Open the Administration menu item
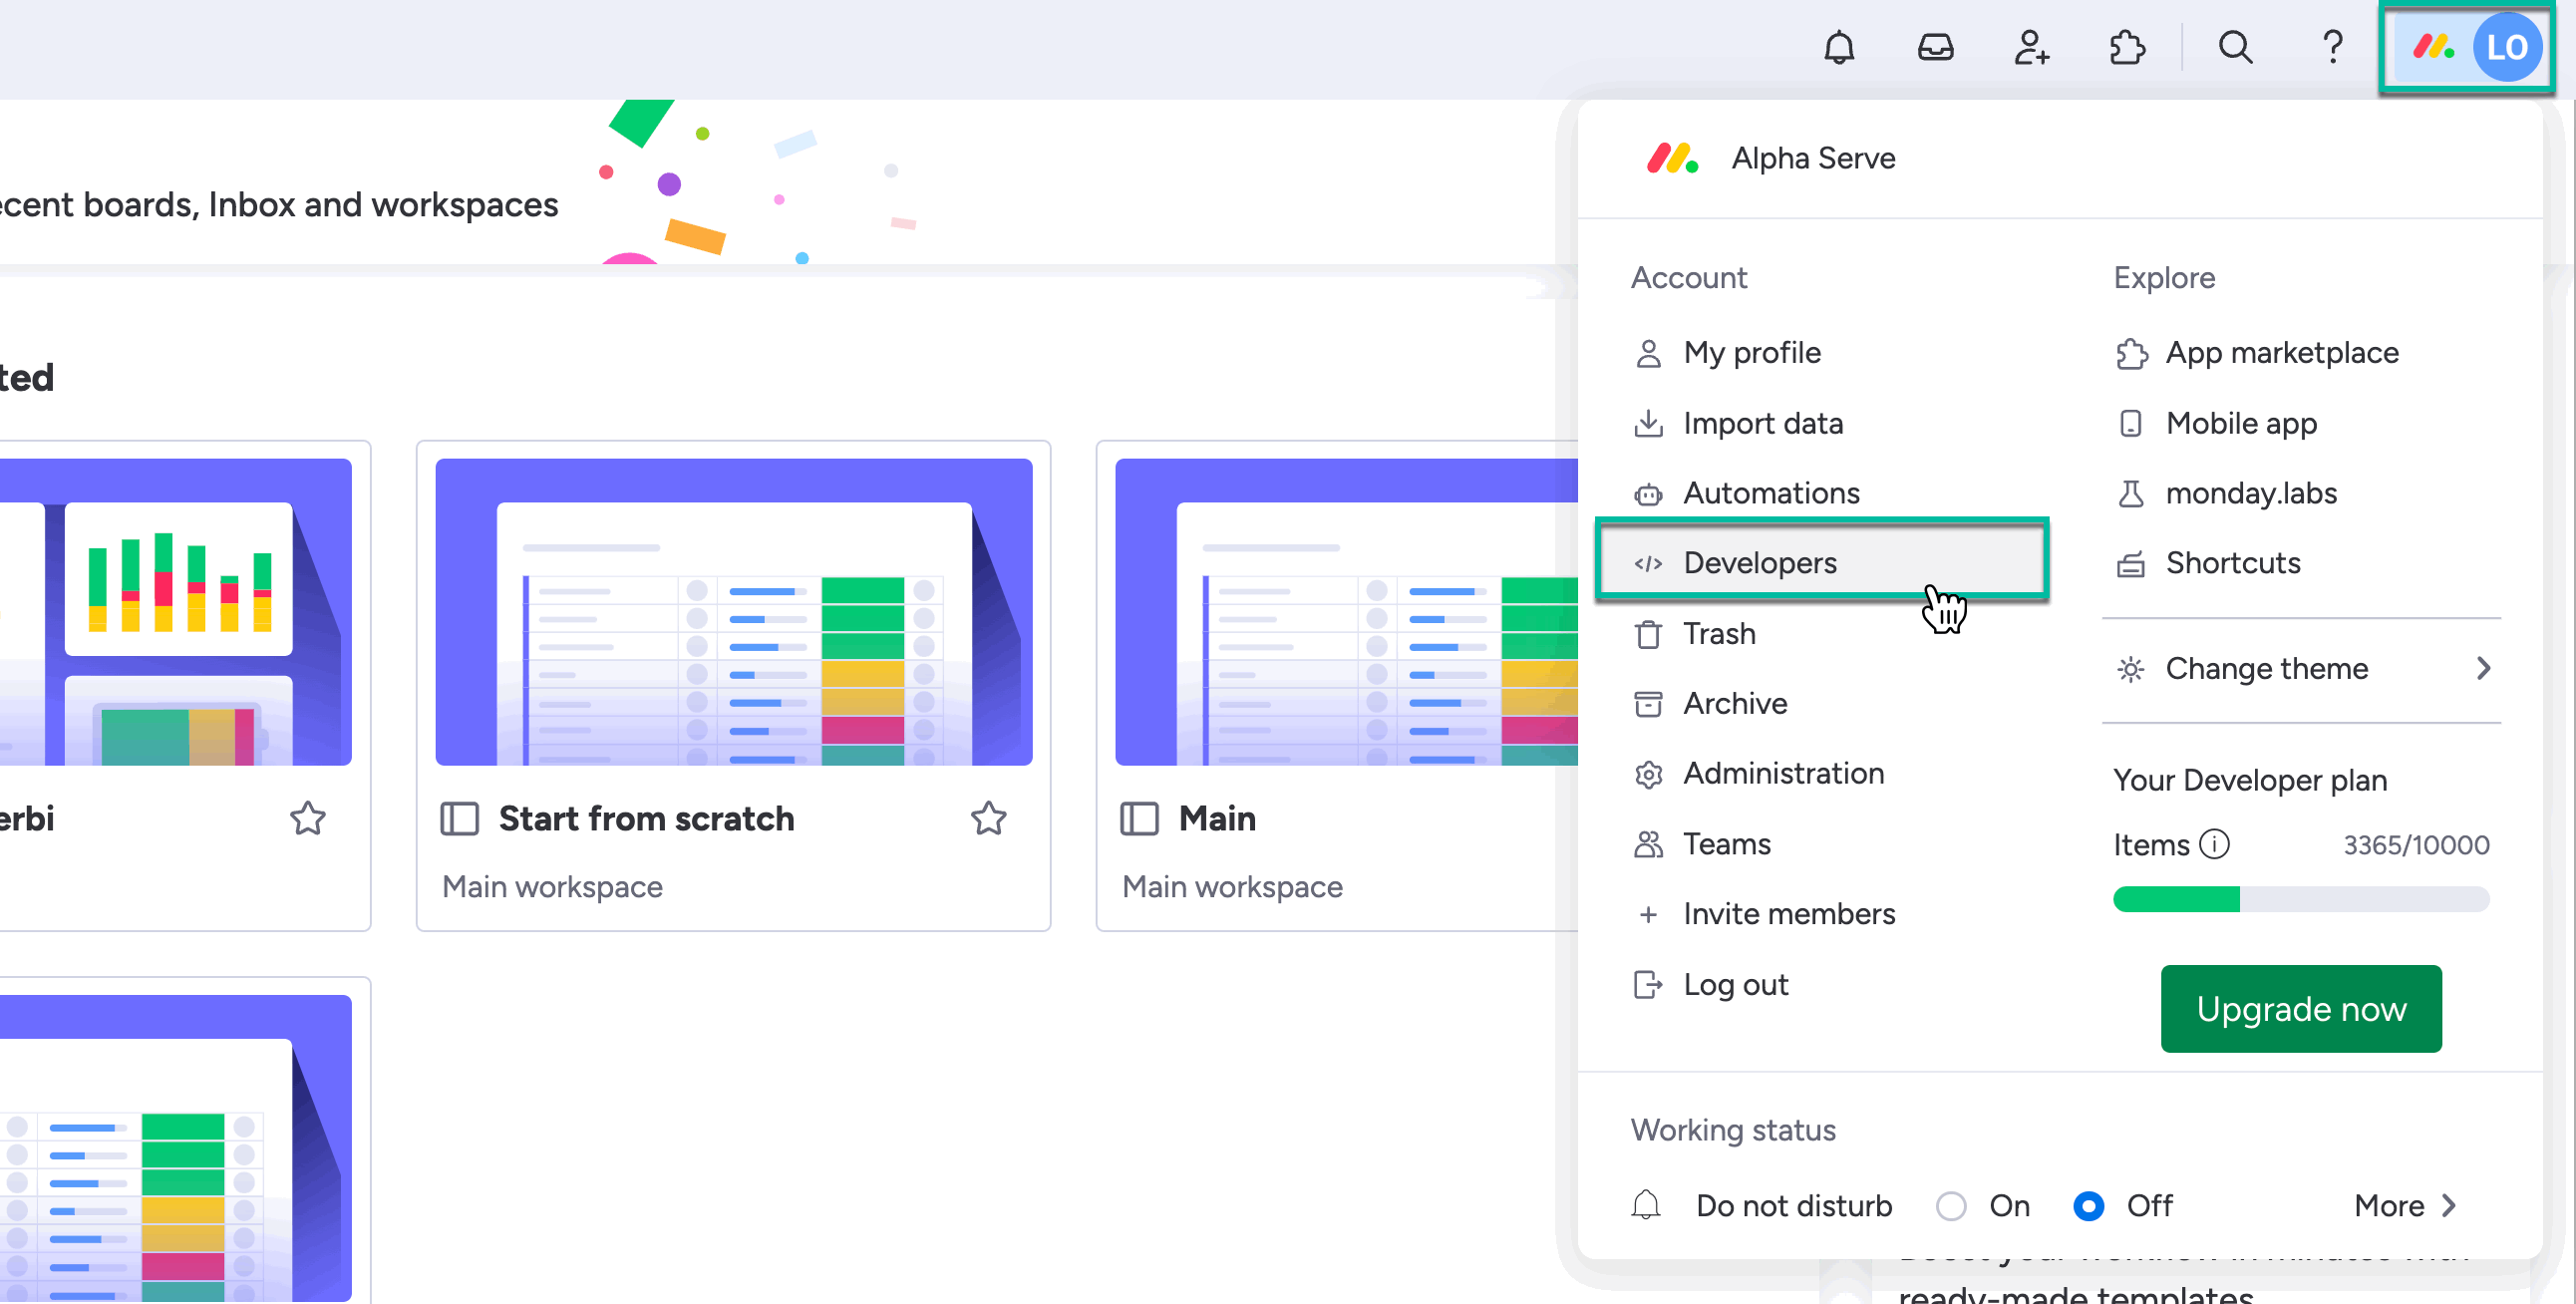Viewport: 2576px width, 1304px height. 1783,773
